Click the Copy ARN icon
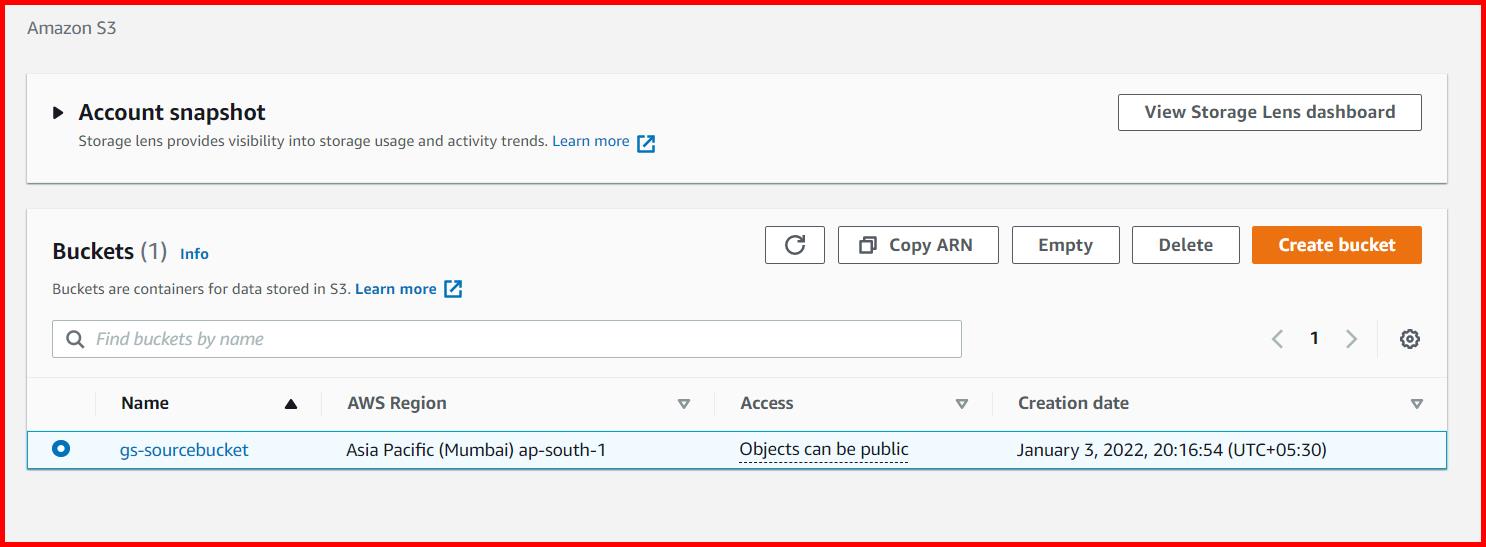1486x547 pixels. 868,245
